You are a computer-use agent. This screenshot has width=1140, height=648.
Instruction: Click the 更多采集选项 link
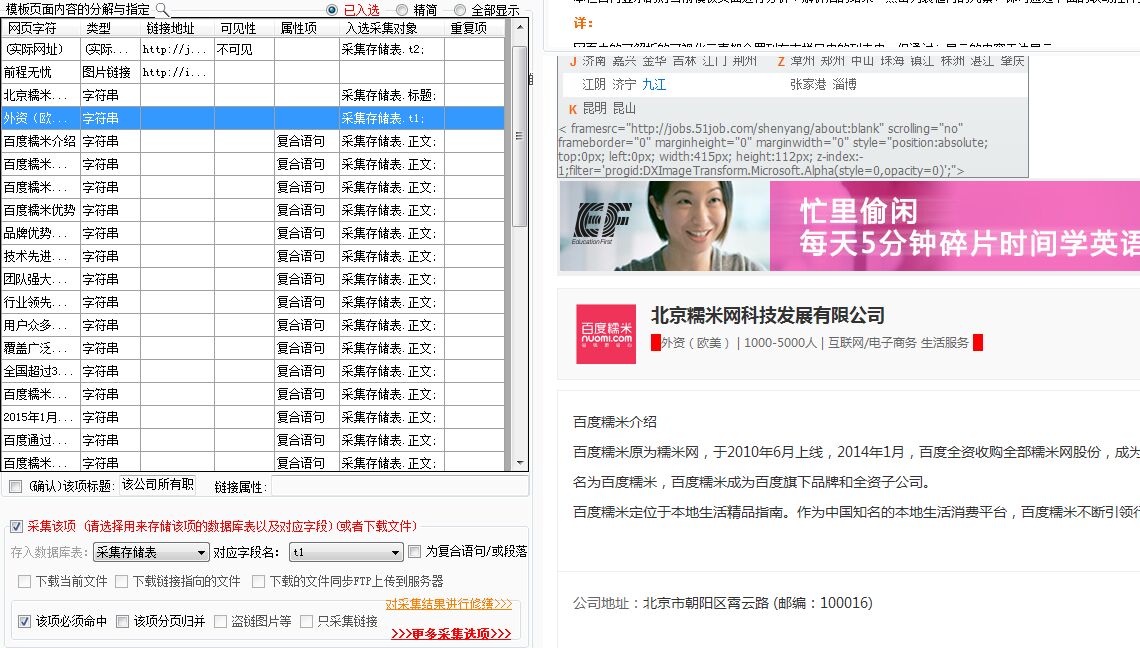451,633
